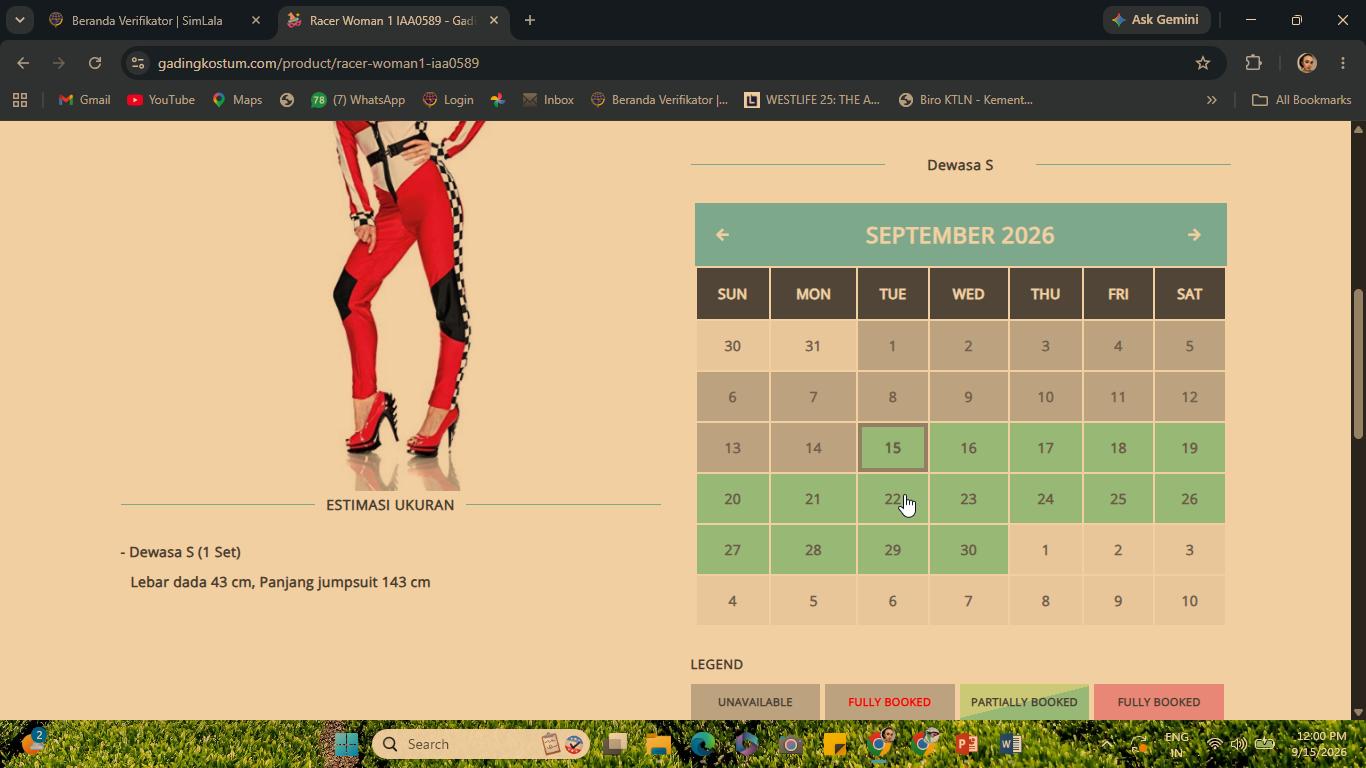
Task: Open the YouTube bookmark
Action: pos(161,100)
